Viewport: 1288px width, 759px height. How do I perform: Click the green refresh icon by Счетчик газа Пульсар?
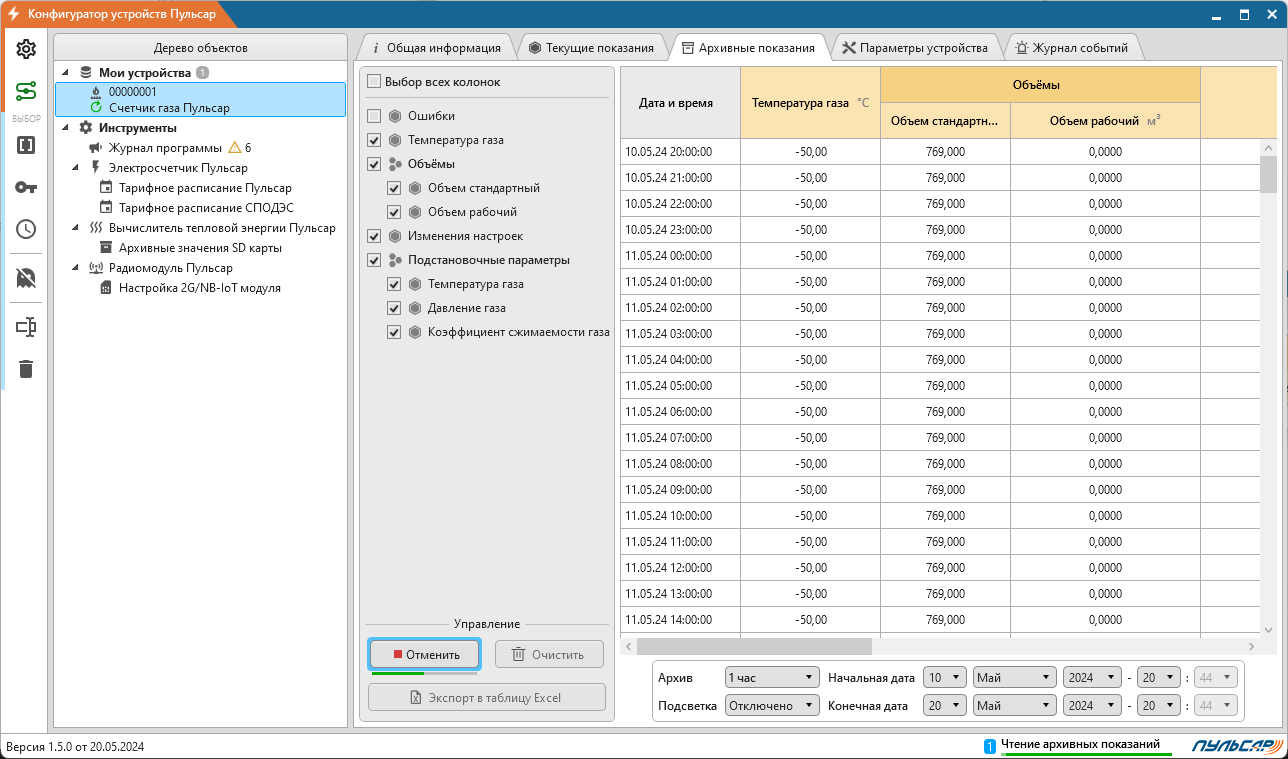click(x=96, y=107)
